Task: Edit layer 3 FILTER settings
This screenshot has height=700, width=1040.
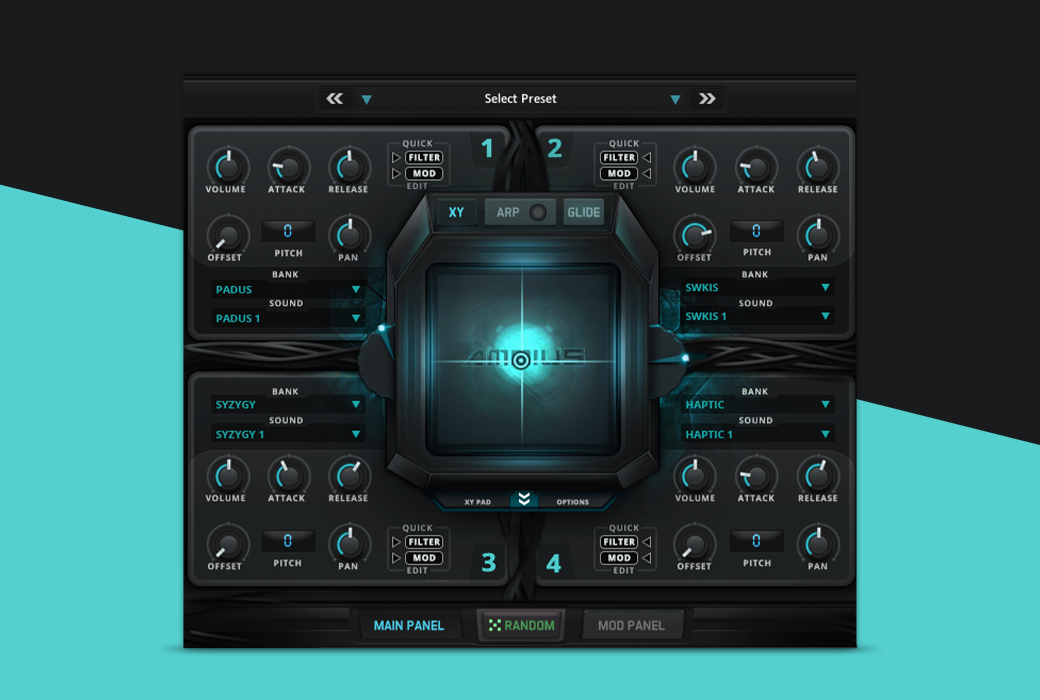Action: (x=424, y=542)
